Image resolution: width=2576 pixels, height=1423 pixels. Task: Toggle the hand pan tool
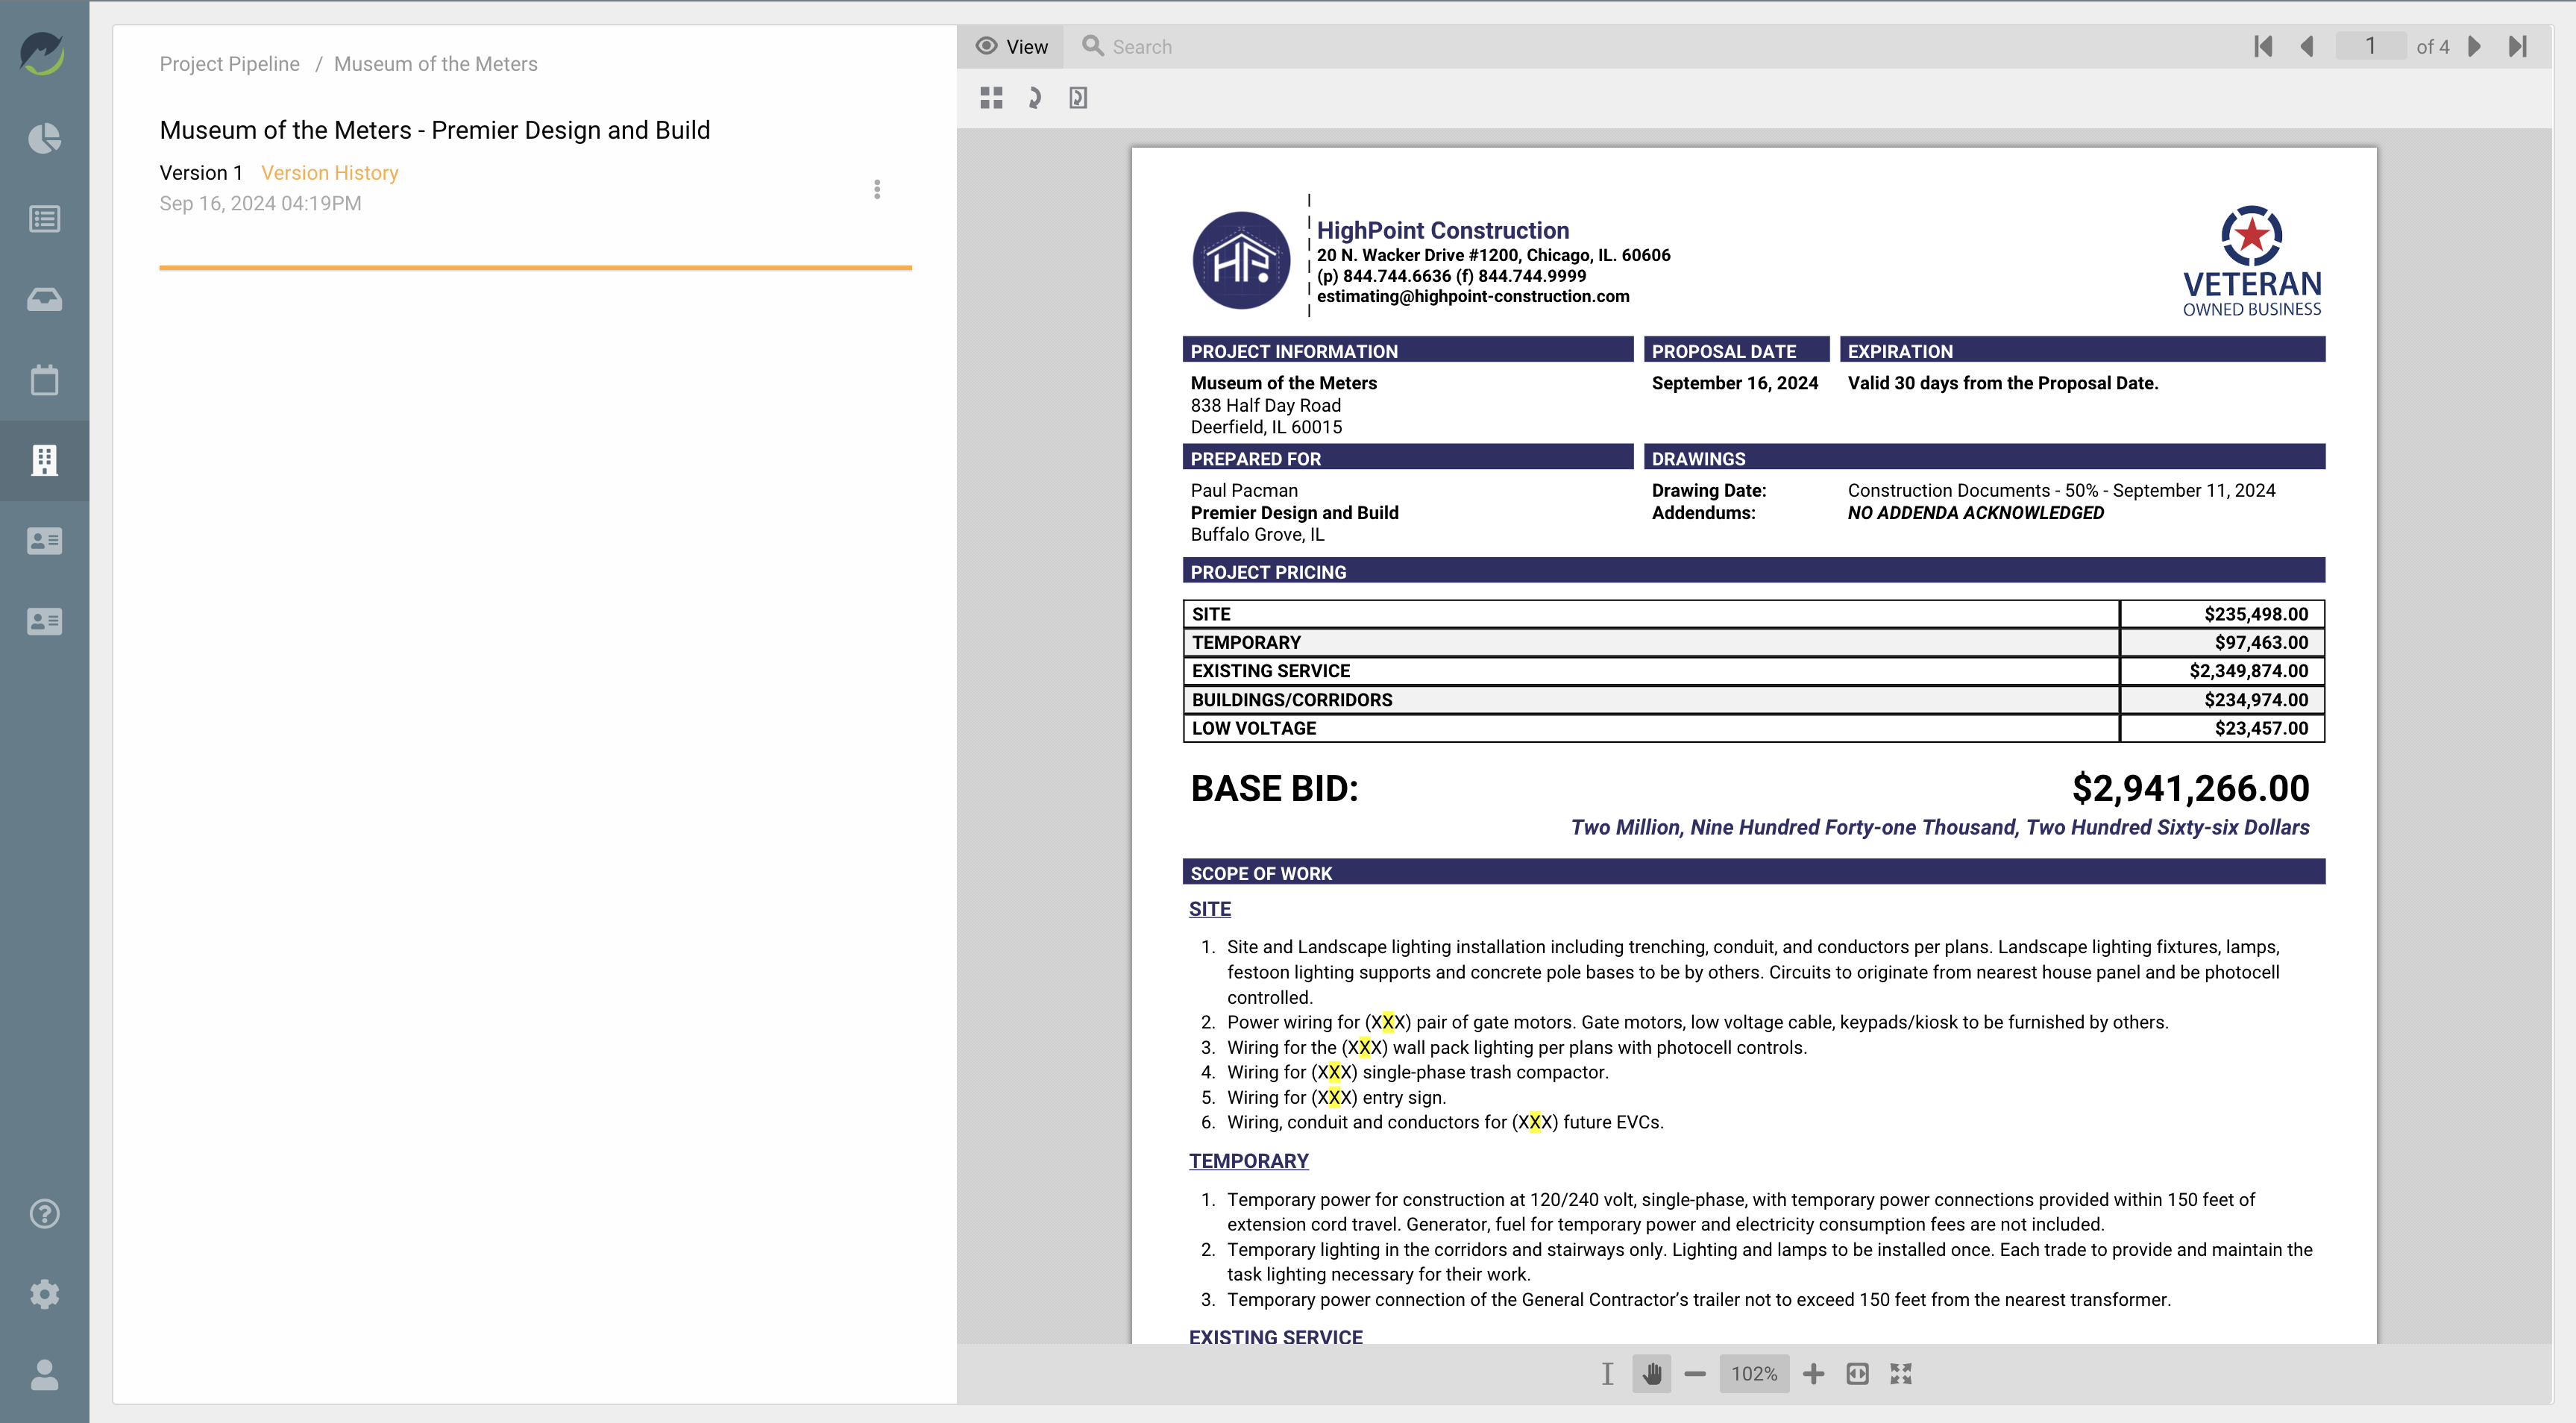1652,1374
